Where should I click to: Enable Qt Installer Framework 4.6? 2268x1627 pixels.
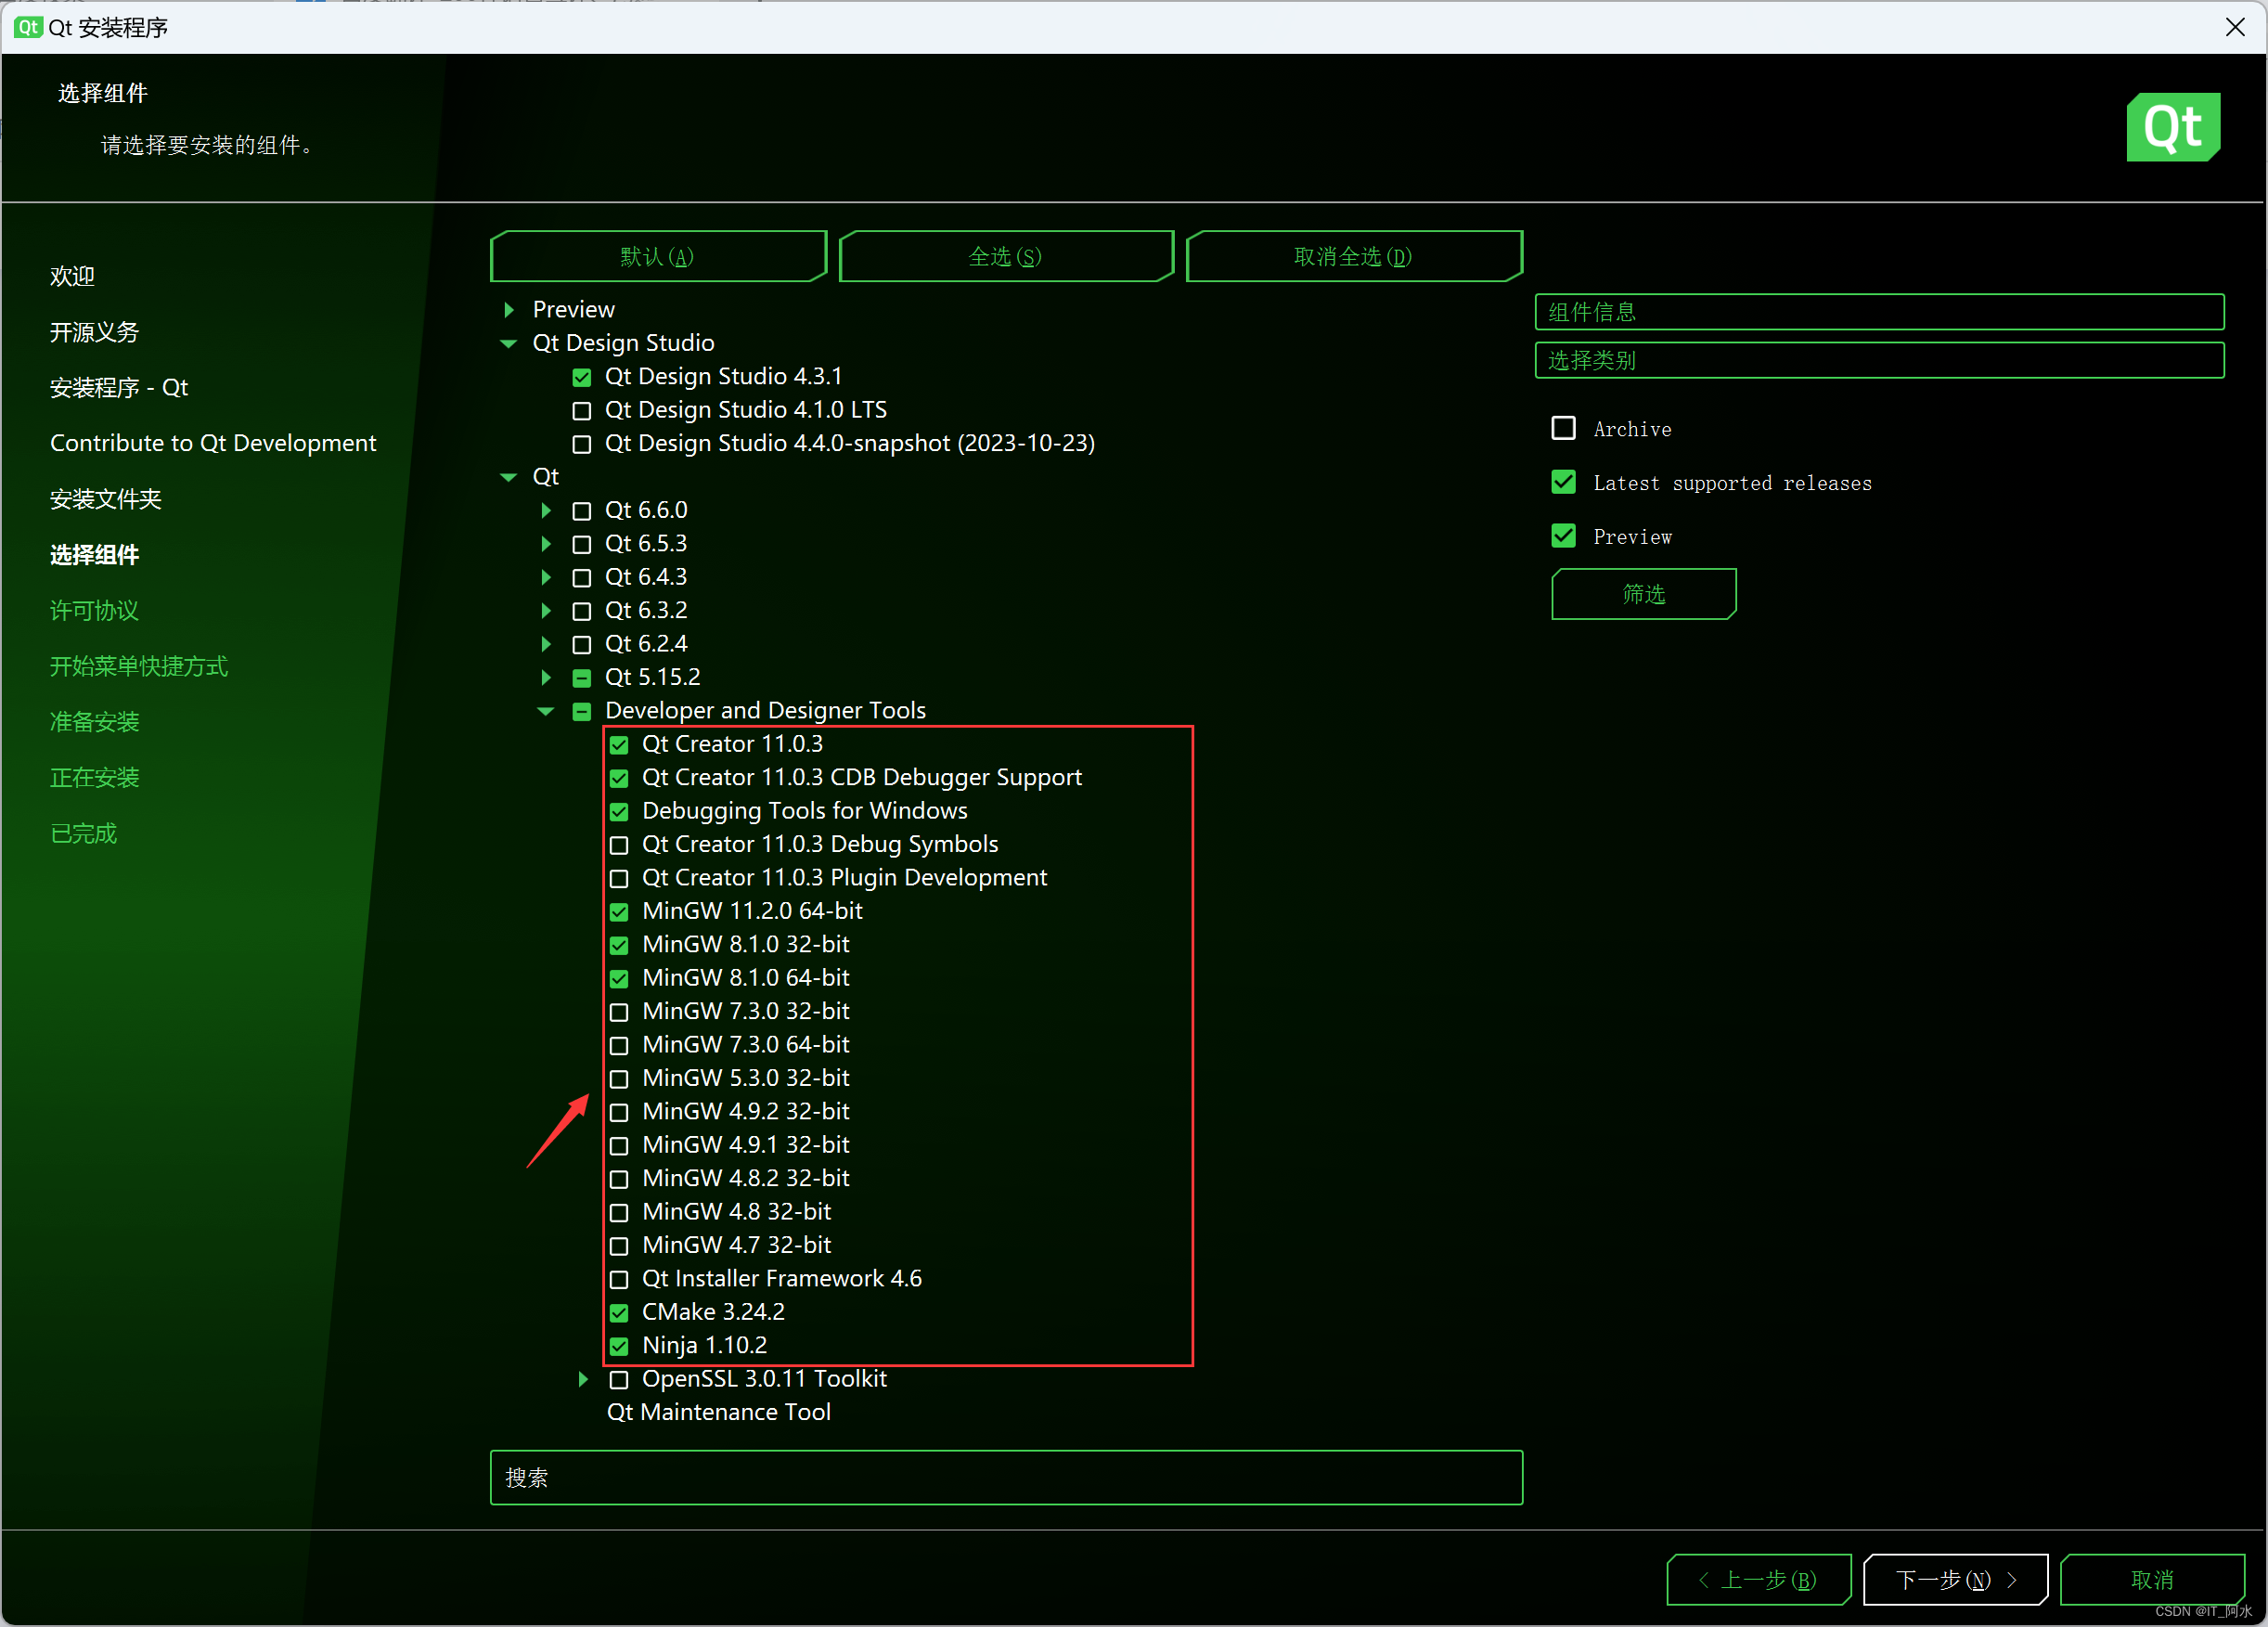619,1280
